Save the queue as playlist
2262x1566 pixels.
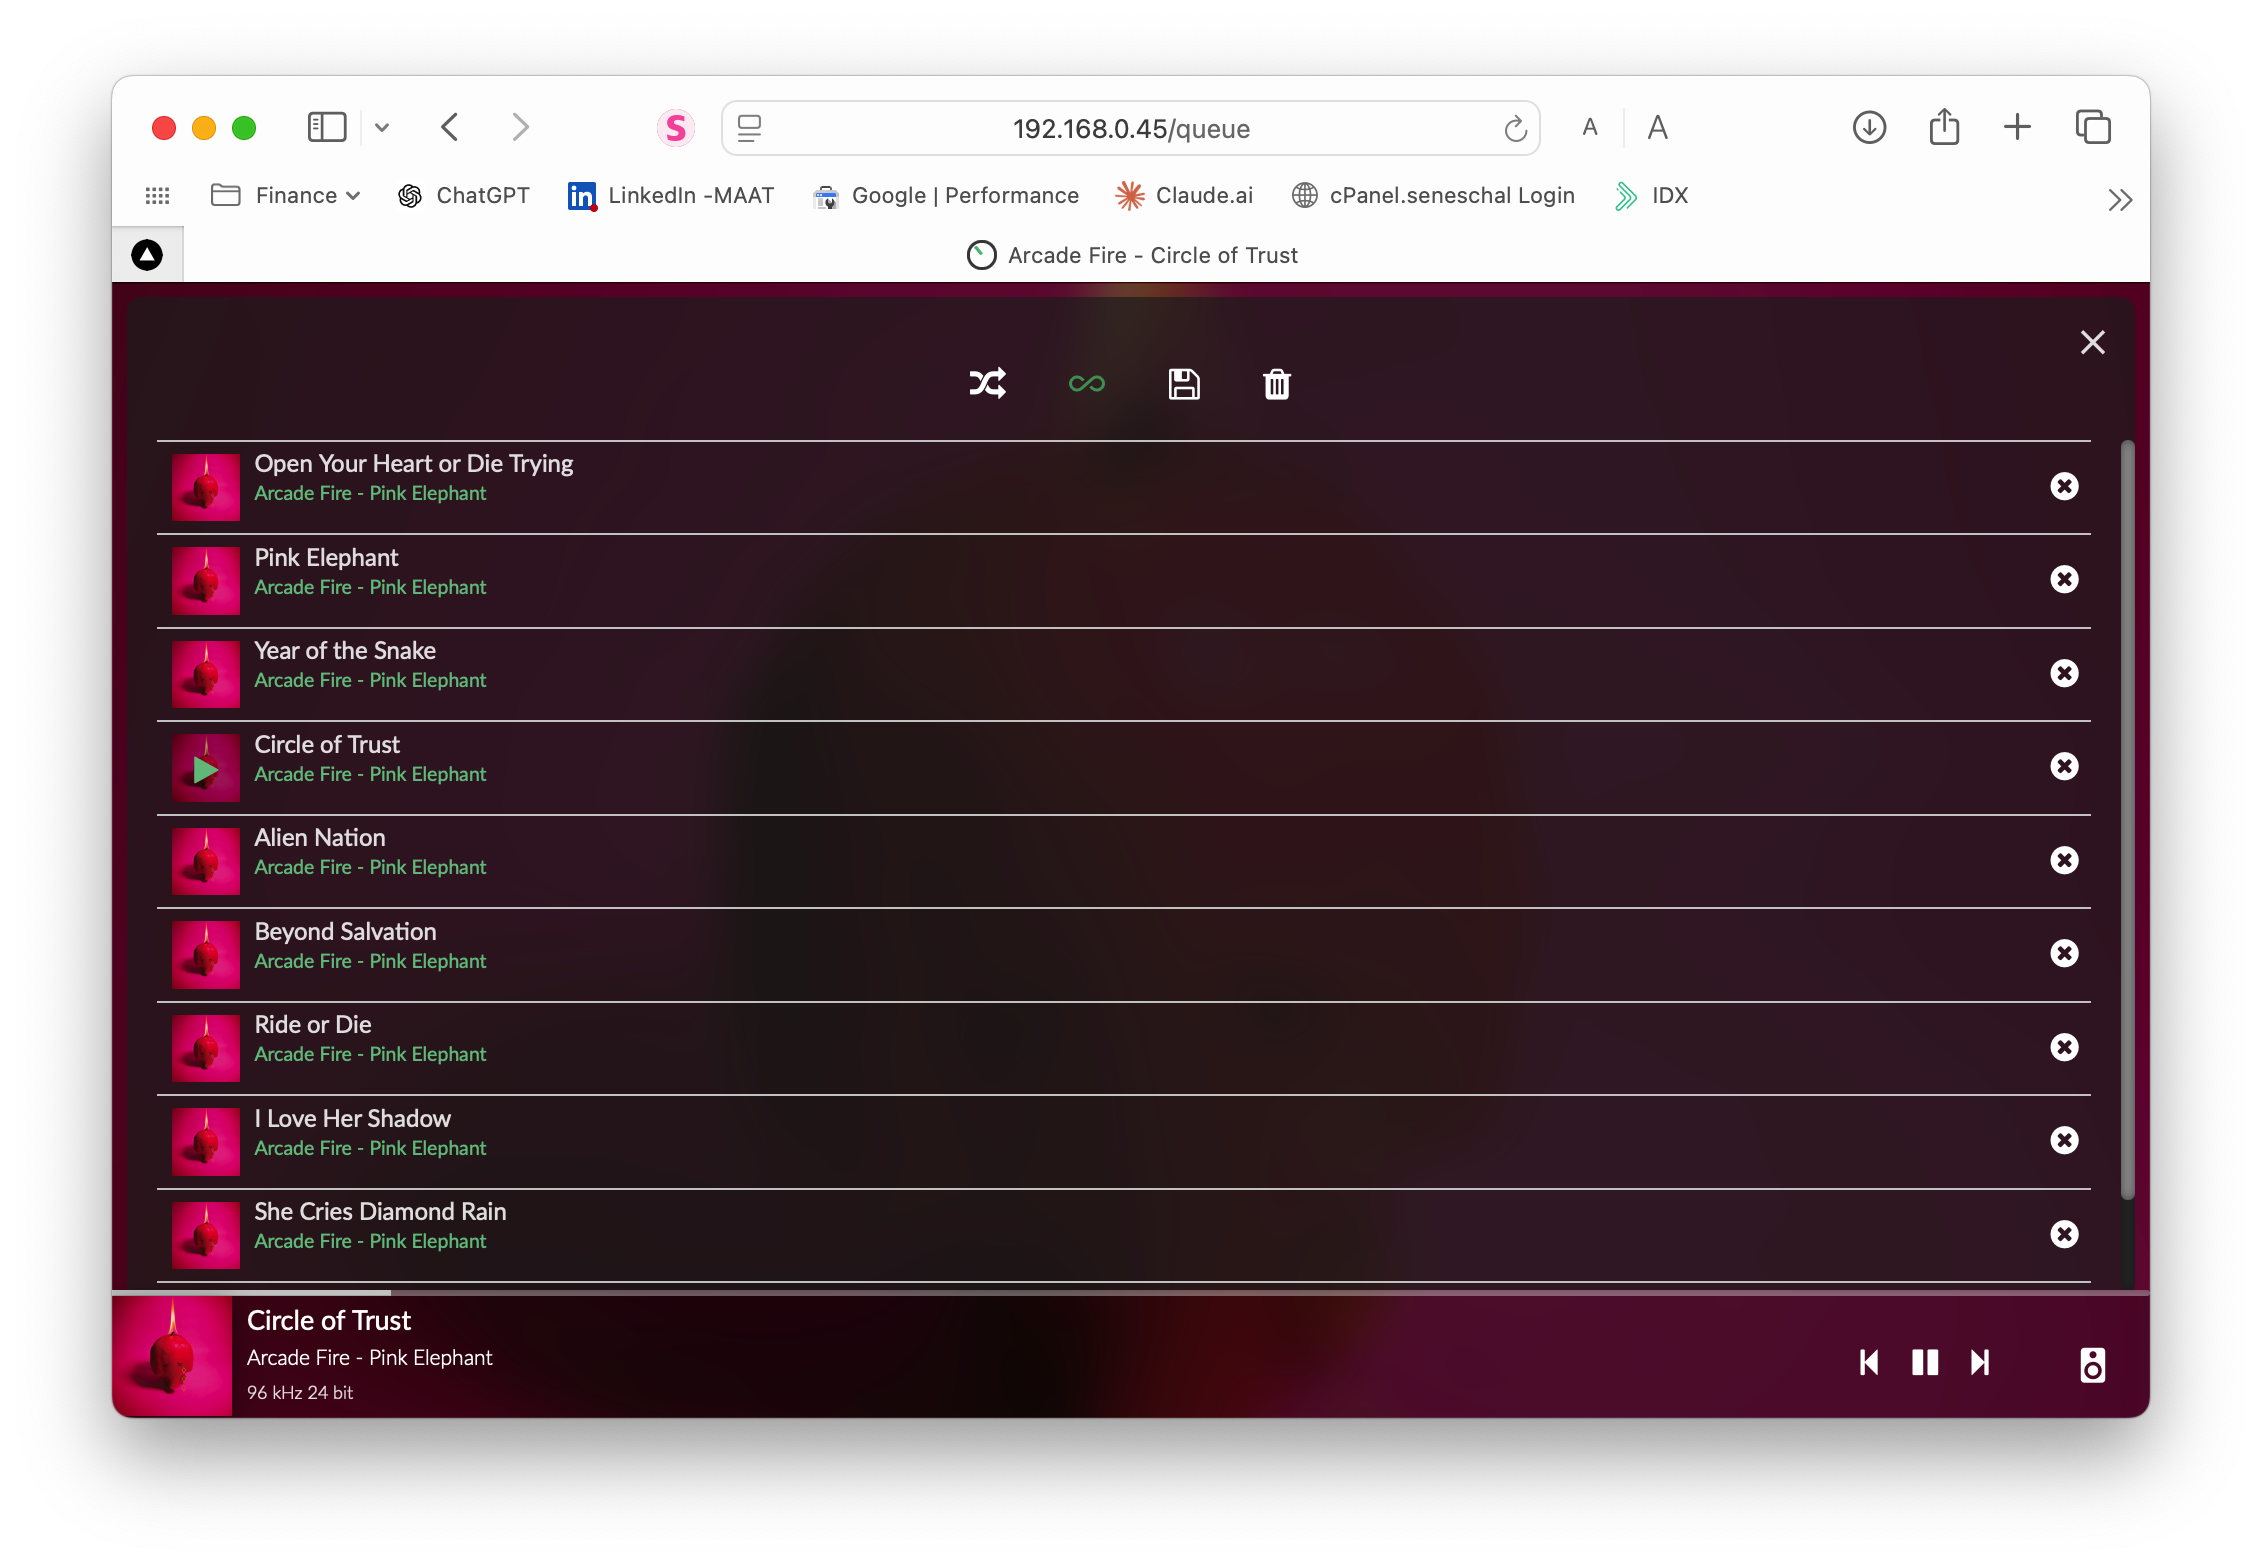coord(1184,384)
